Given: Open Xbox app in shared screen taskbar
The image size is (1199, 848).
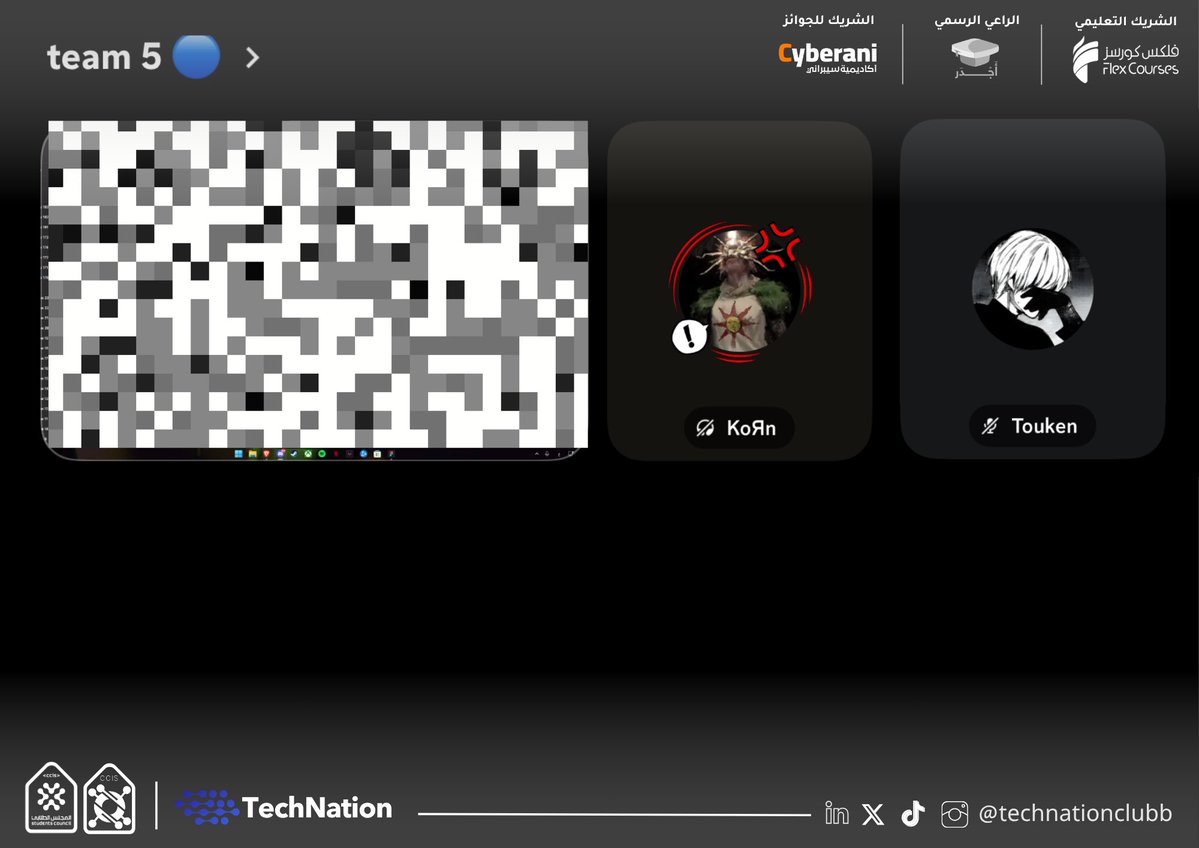Looking at the screenshot, I should [x=308, y=453].
